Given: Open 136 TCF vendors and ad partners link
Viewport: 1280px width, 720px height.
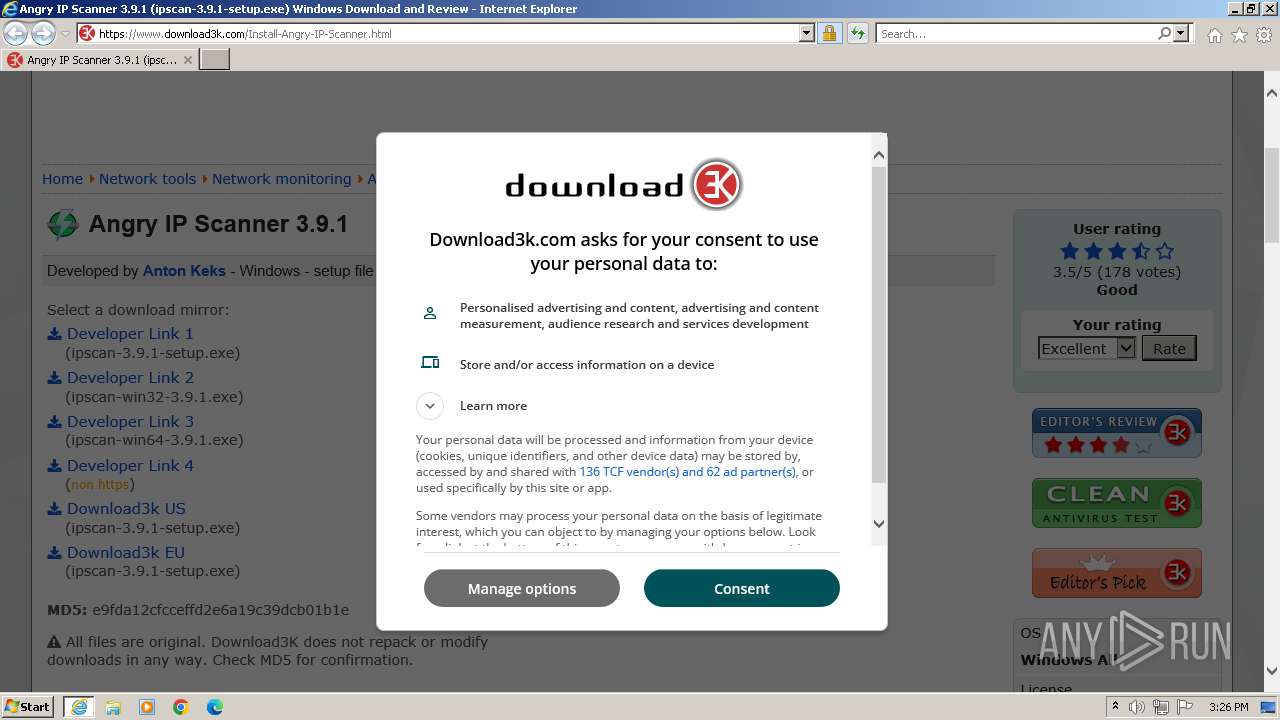Looking at the screenshot, I should point(687,472).
